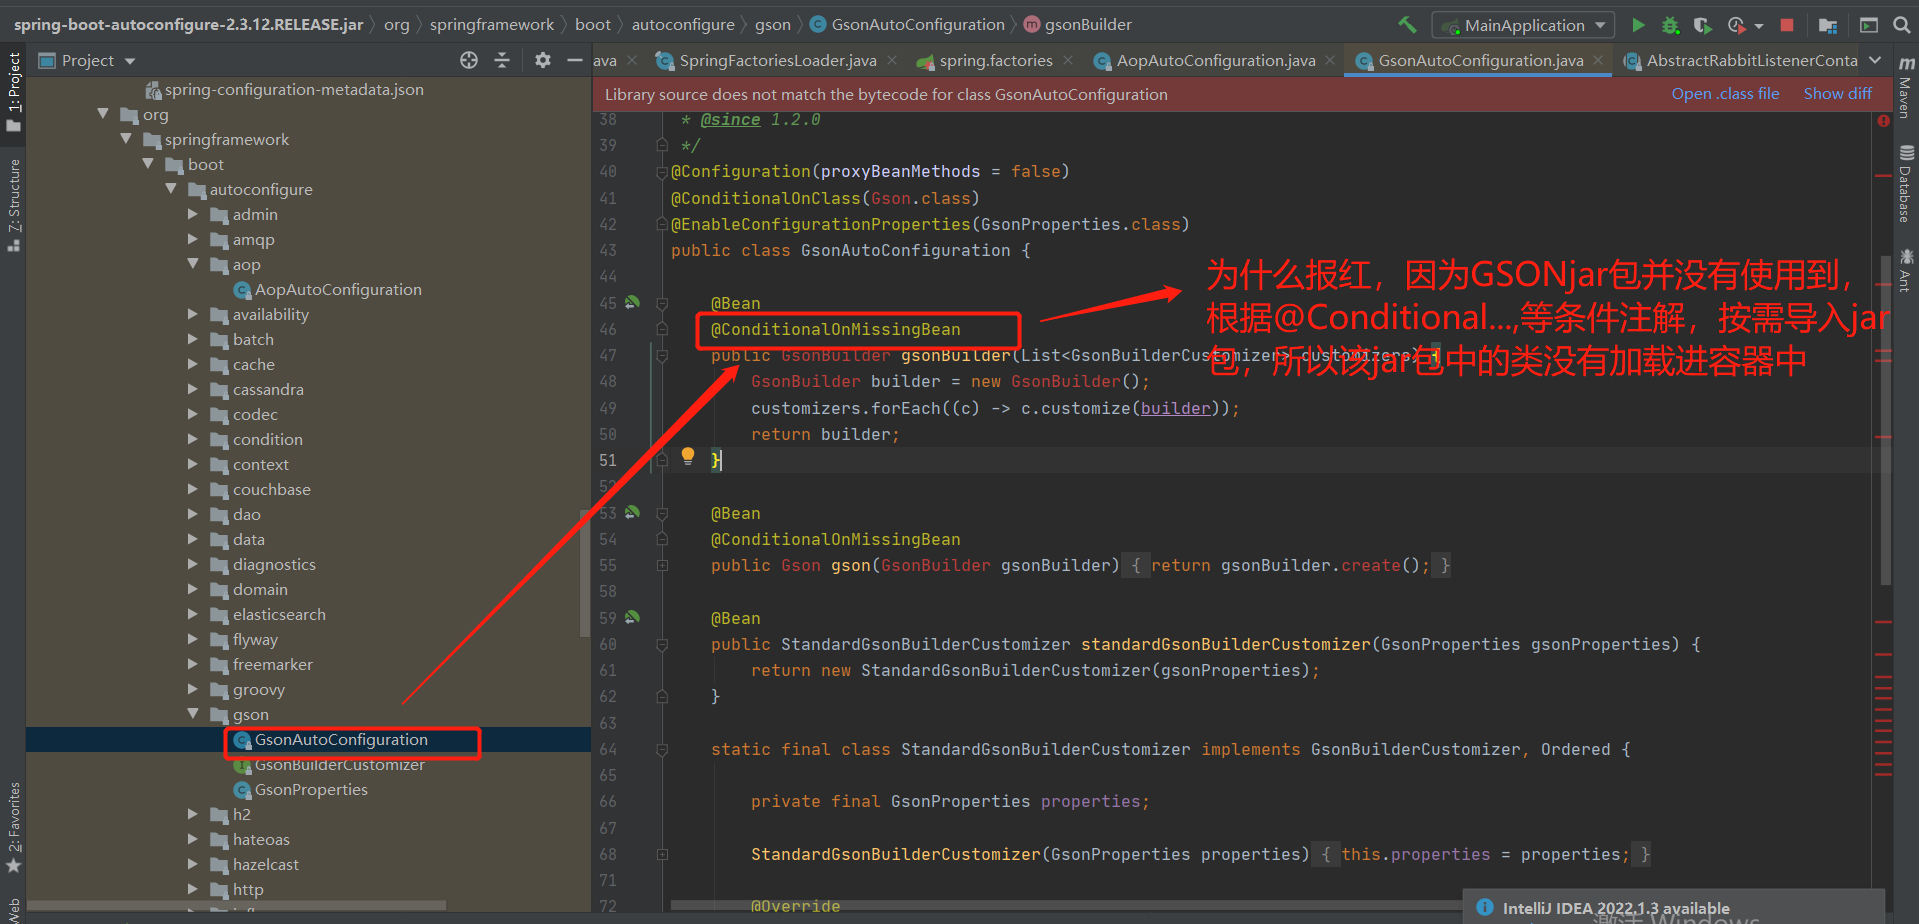The width and height of the screenshot is (1919, 924).
Task: Collapse the autoconfigure package node
Action: coord(170,188)
